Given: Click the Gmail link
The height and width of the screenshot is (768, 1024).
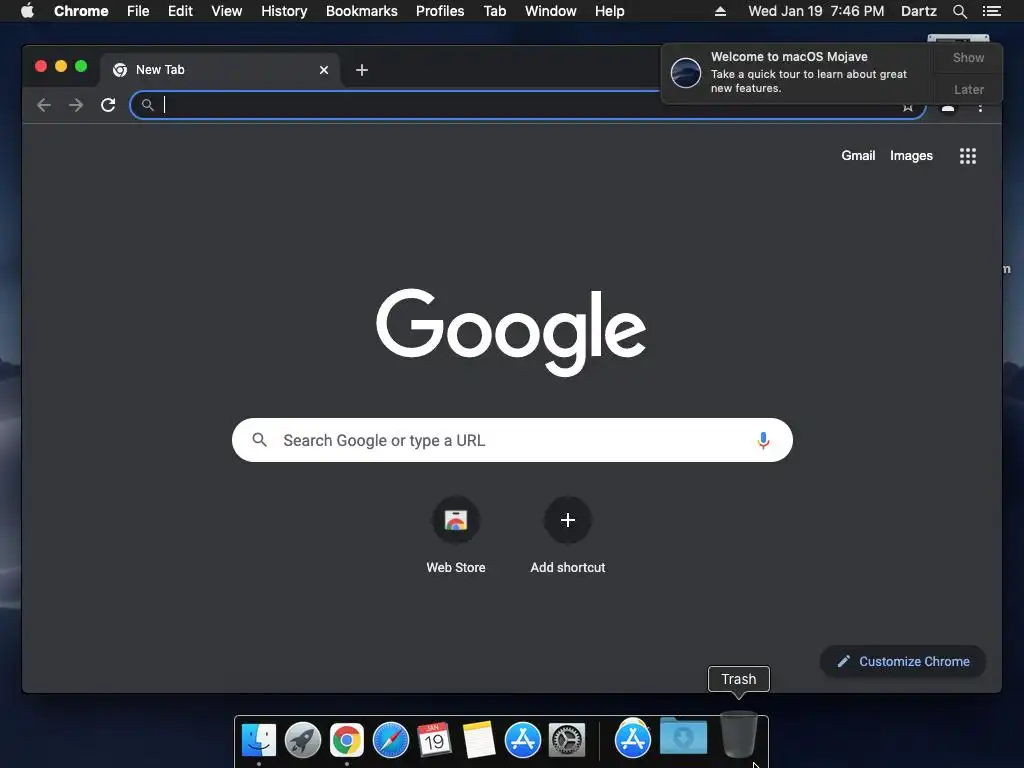Looking at the screenshot, I should [858, 155].
